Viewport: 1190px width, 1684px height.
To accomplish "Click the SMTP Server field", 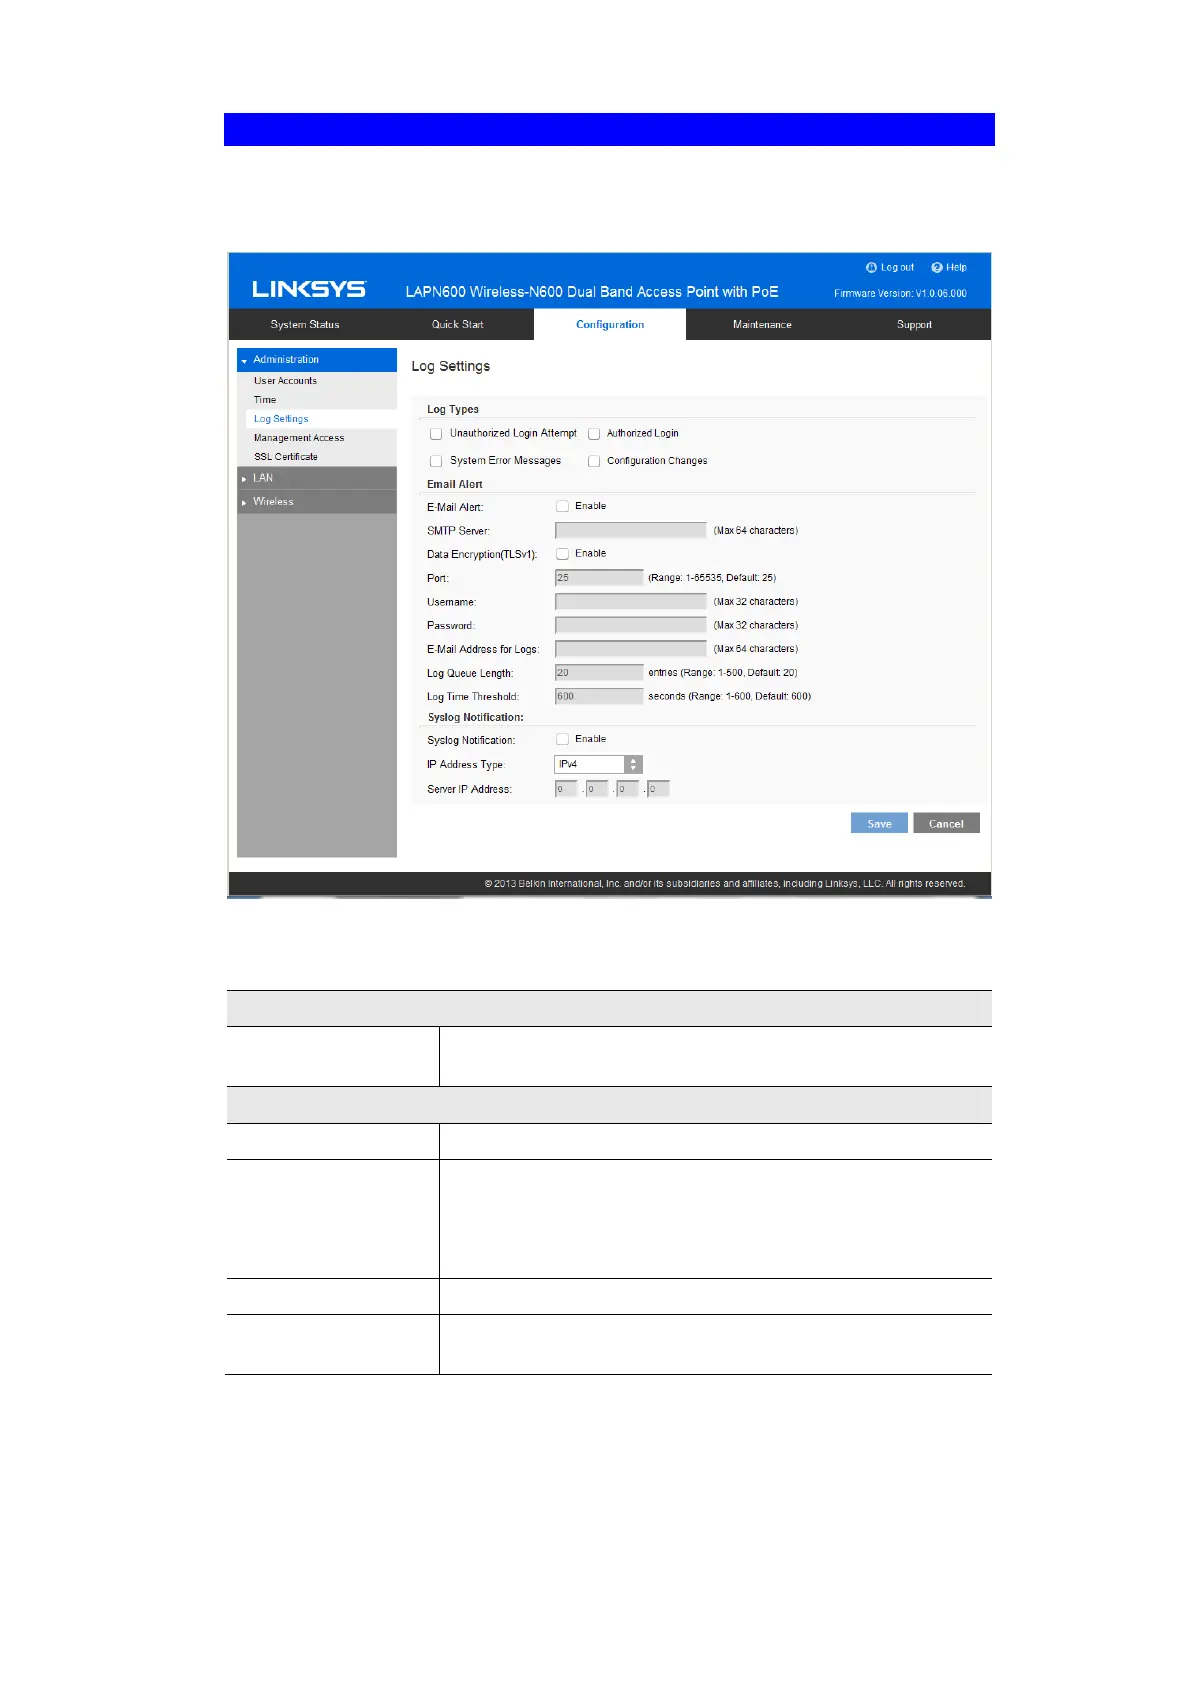I will pyautogui.click(x=631, y=530).
